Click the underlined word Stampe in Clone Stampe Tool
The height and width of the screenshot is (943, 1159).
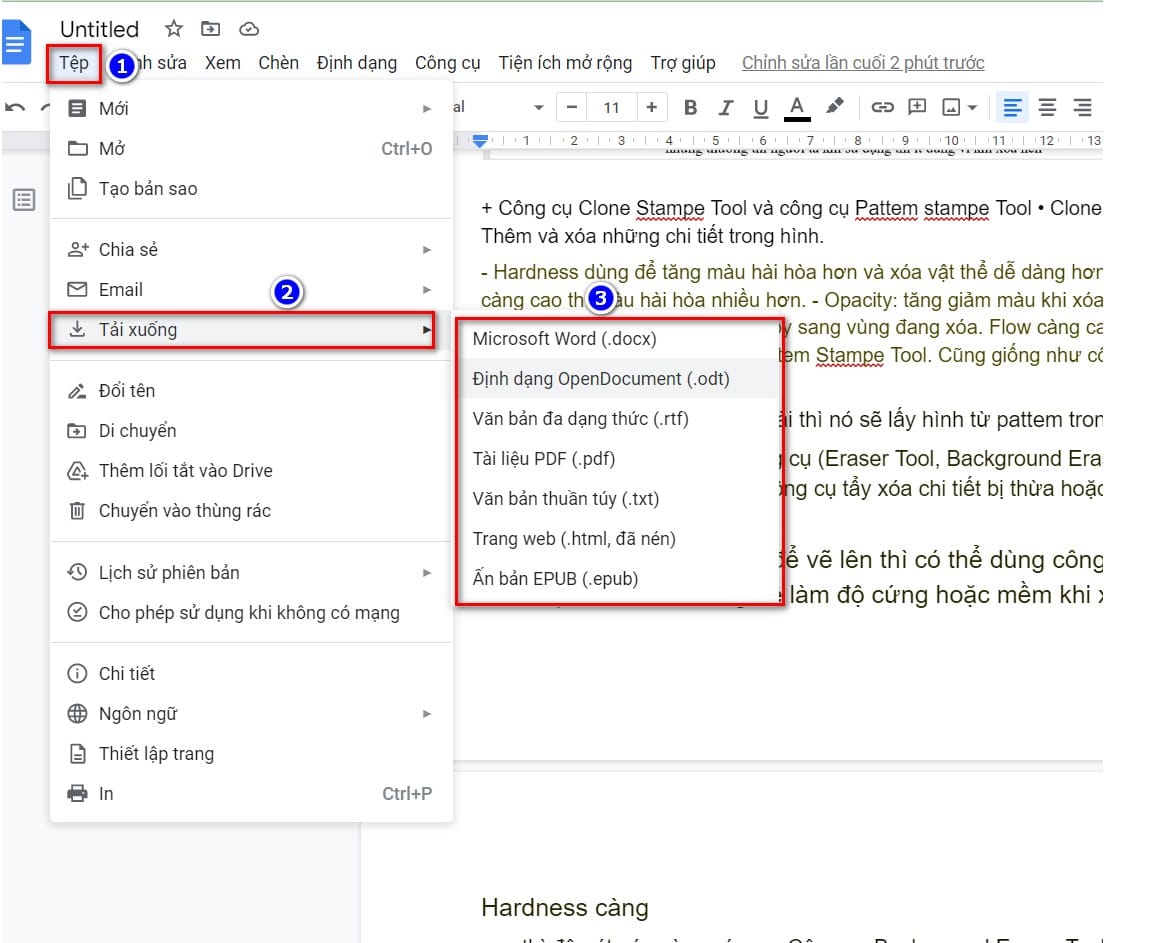(x=670, y=208)
